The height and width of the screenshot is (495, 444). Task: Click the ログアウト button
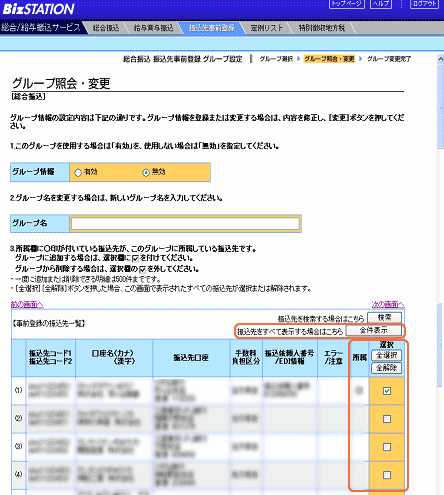tap(424, 4)
